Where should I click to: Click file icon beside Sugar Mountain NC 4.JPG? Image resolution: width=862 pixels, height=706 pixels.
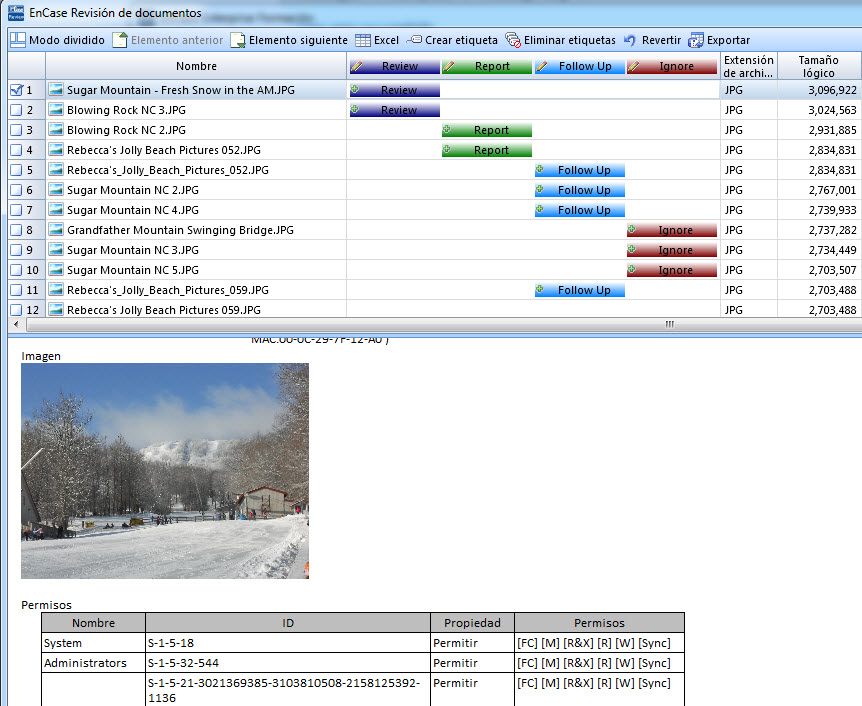click(x=56, y=210)
